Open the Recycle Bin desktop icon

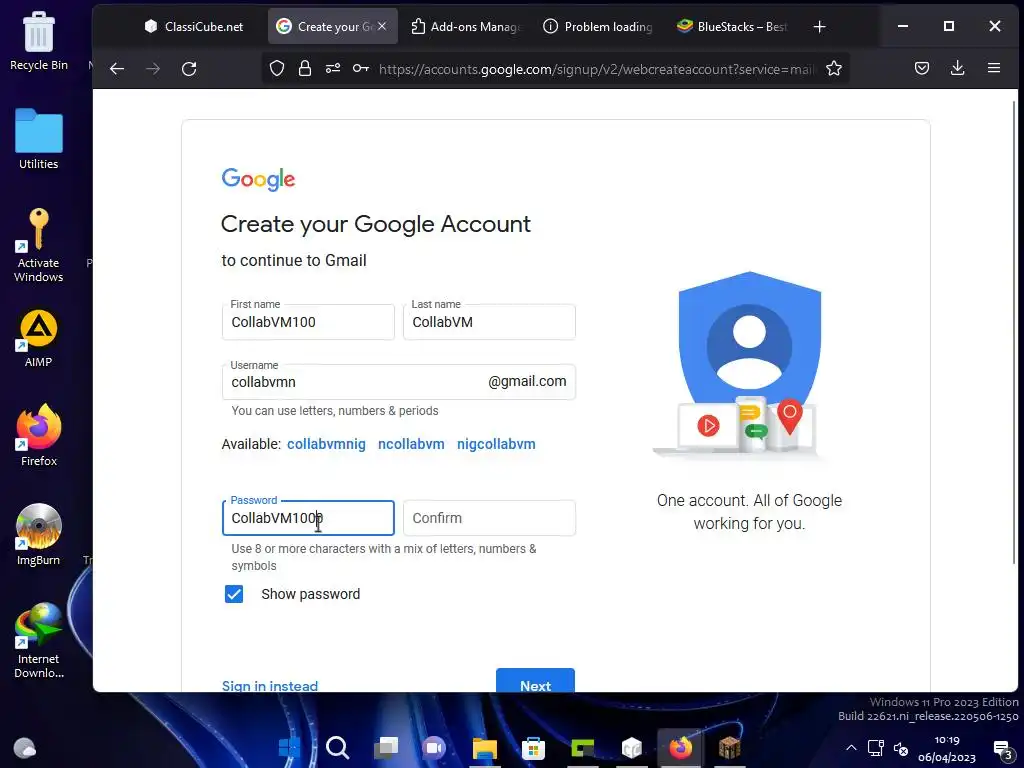pos(39,40)
